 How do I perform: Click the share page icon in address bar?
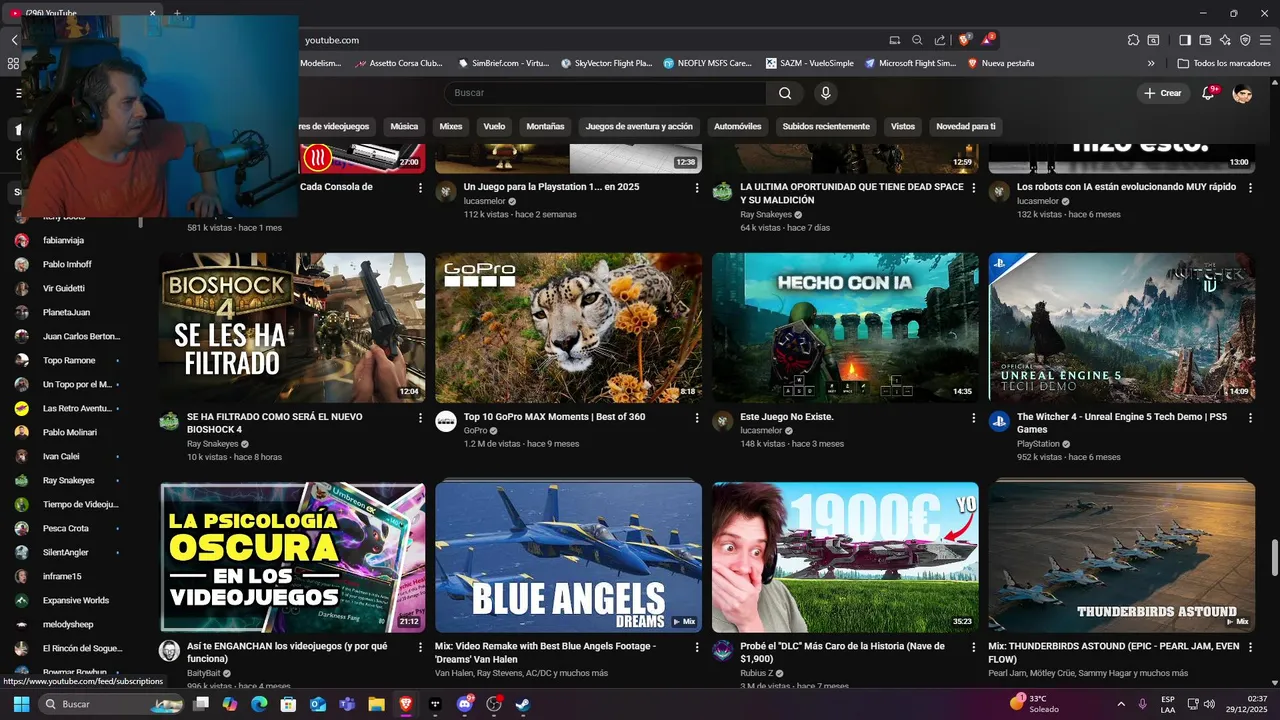point(940,40)
